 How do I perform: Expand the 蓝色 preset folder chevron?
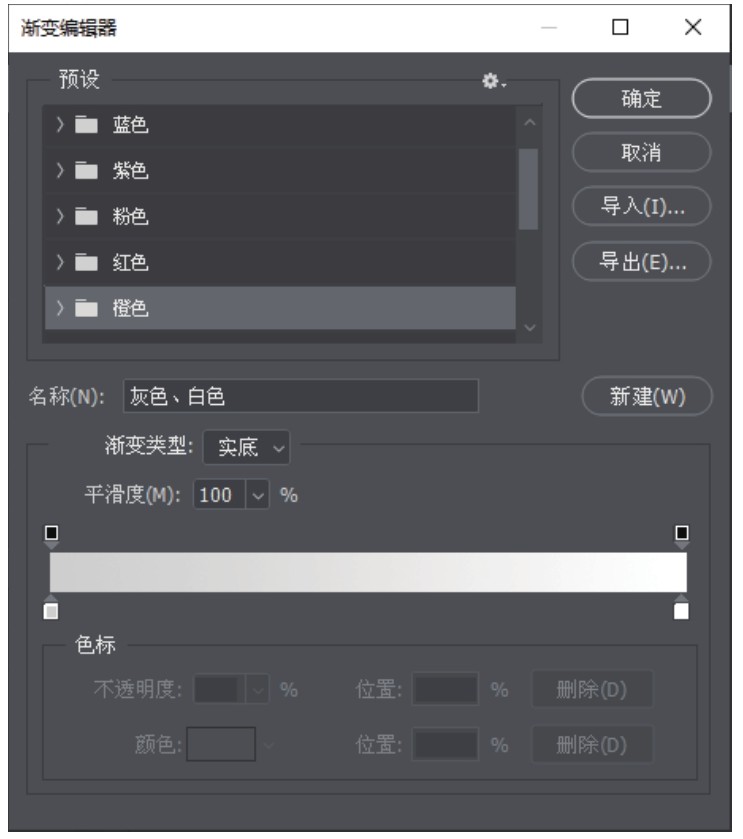coord(60,125)
